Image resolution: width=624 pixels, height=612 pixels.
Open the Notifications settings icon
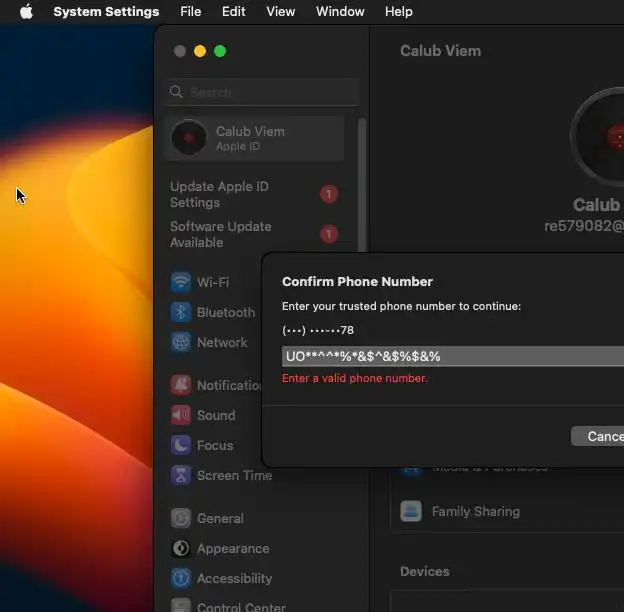tap(181, 385)
